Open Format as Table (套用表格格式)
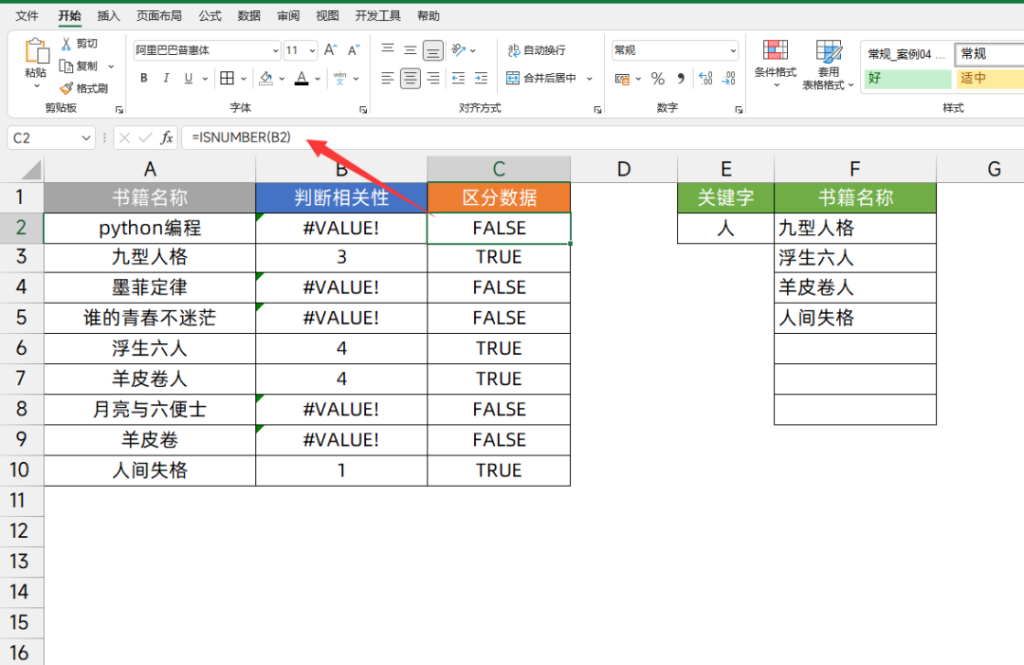The height and width of the screenshot is (665, 1024). point(827,65)
